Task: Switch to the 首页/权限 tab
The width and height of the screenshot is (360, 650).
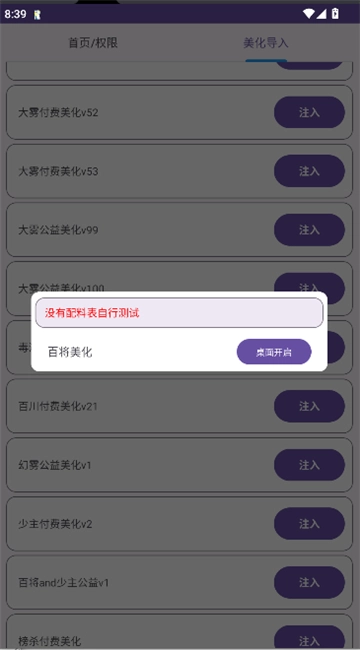Action: coord(93,43)
